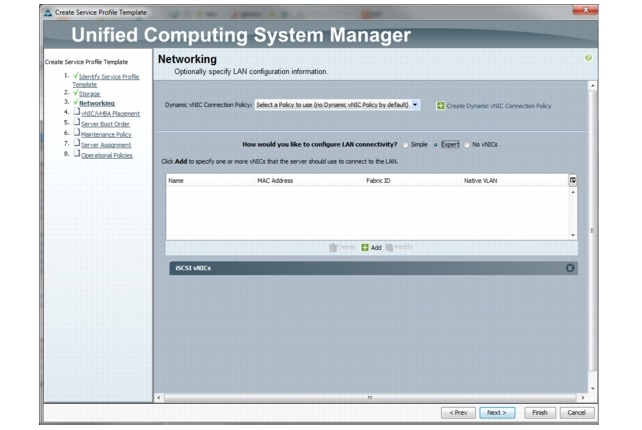Viewport: 642px width, 430px height.
Task: Jump to vNIC/vHBA Placement step
Action: tap(110, 113)
